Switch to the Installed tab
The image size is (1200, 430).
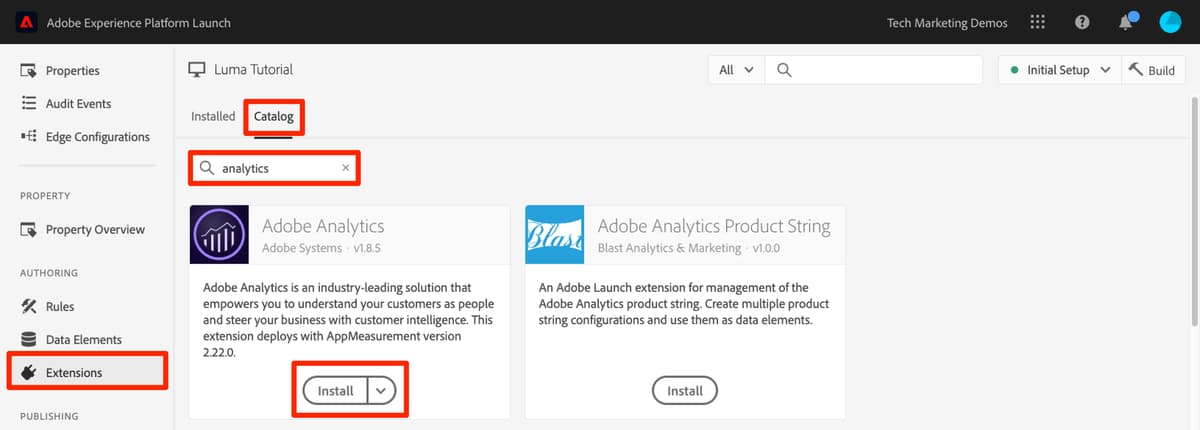tap(213, 116)
